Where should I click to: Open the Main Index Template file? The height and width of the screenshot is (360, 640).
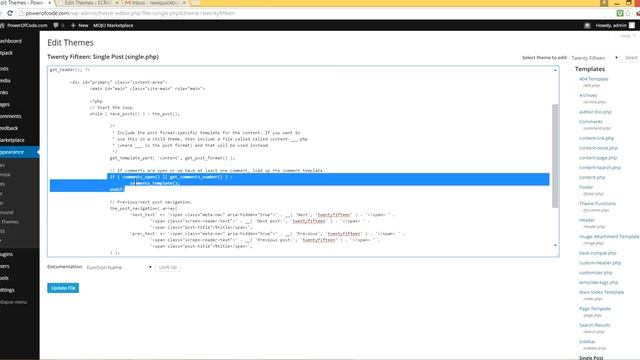[x=601, y=292]
